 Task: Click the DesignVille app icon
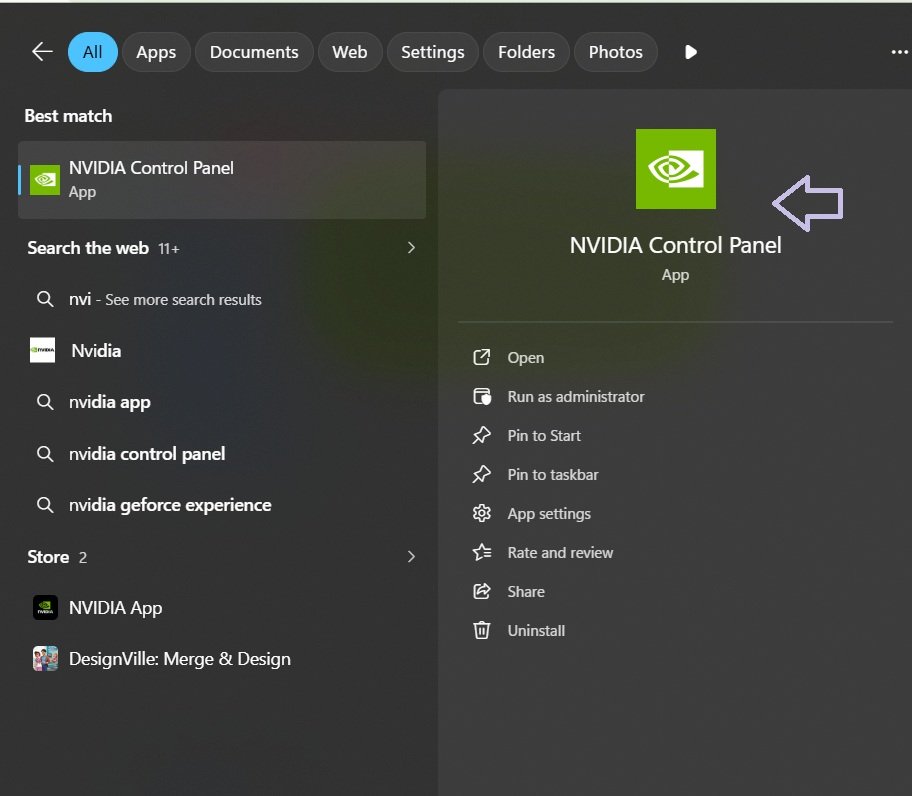45,659
